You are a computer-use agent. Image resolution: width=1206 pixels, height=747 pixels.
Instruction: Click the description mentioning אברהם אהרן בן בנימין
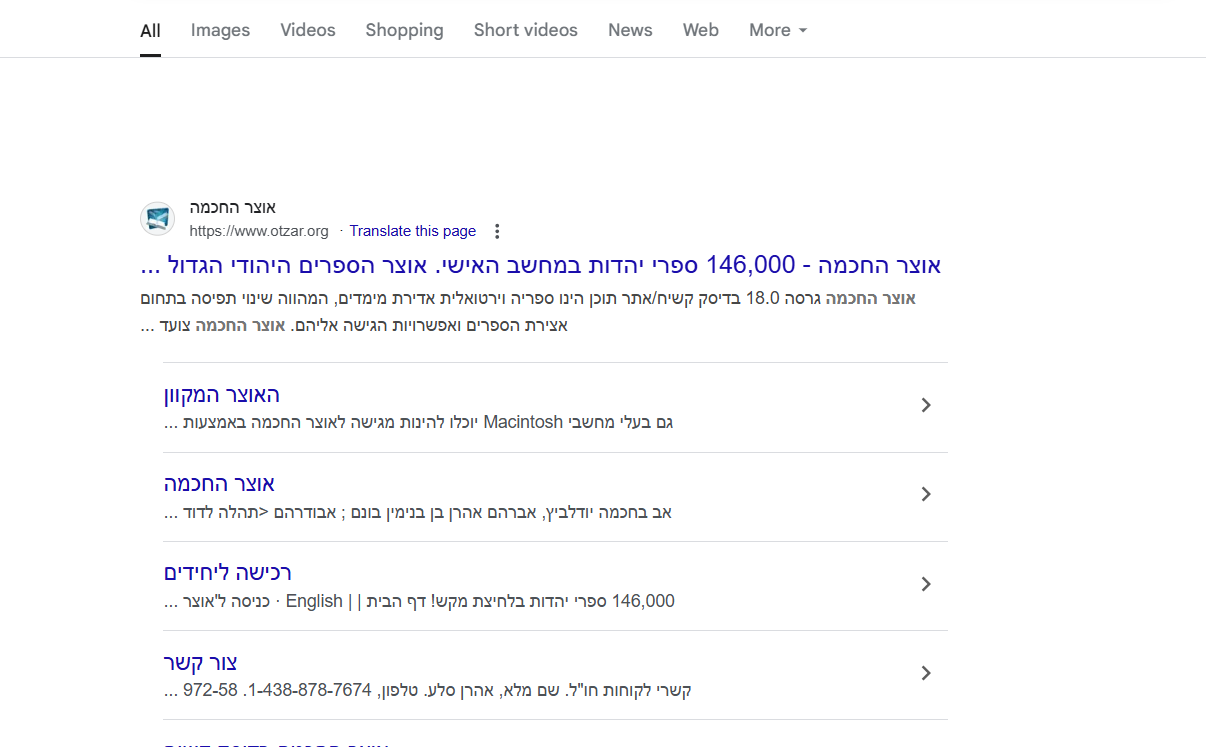point(418,513)
